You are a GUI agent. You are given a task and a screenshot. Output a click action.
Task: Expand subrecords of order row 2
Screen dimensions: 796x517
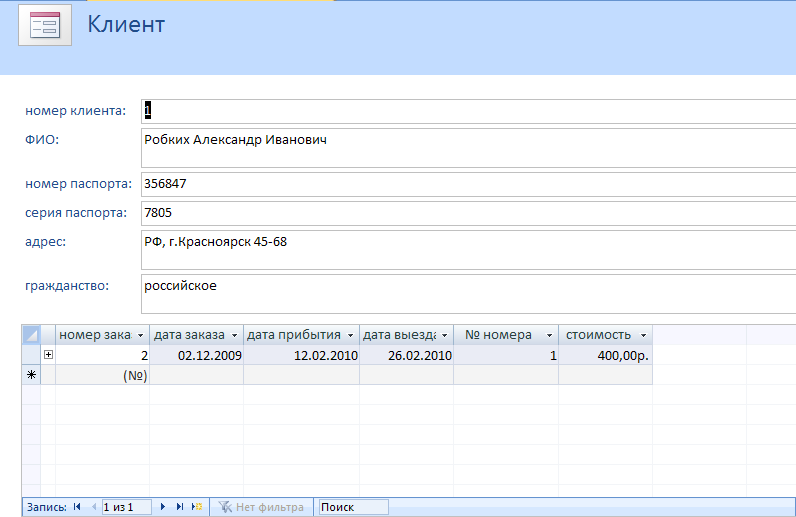pos(48,354)
